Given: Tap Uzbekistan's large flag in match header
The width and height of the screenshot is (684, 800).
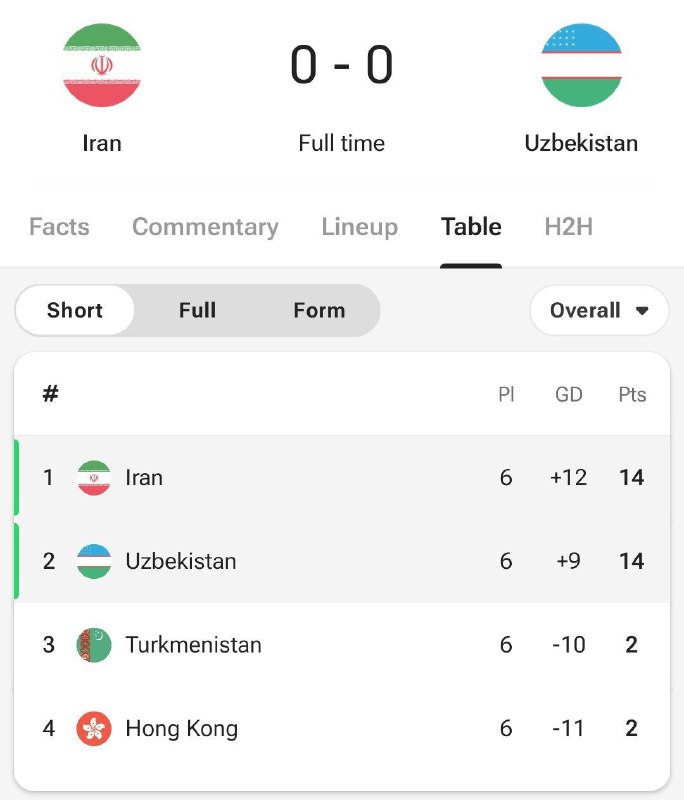Looking at the screenshot, I should click(x=581, y=65).
